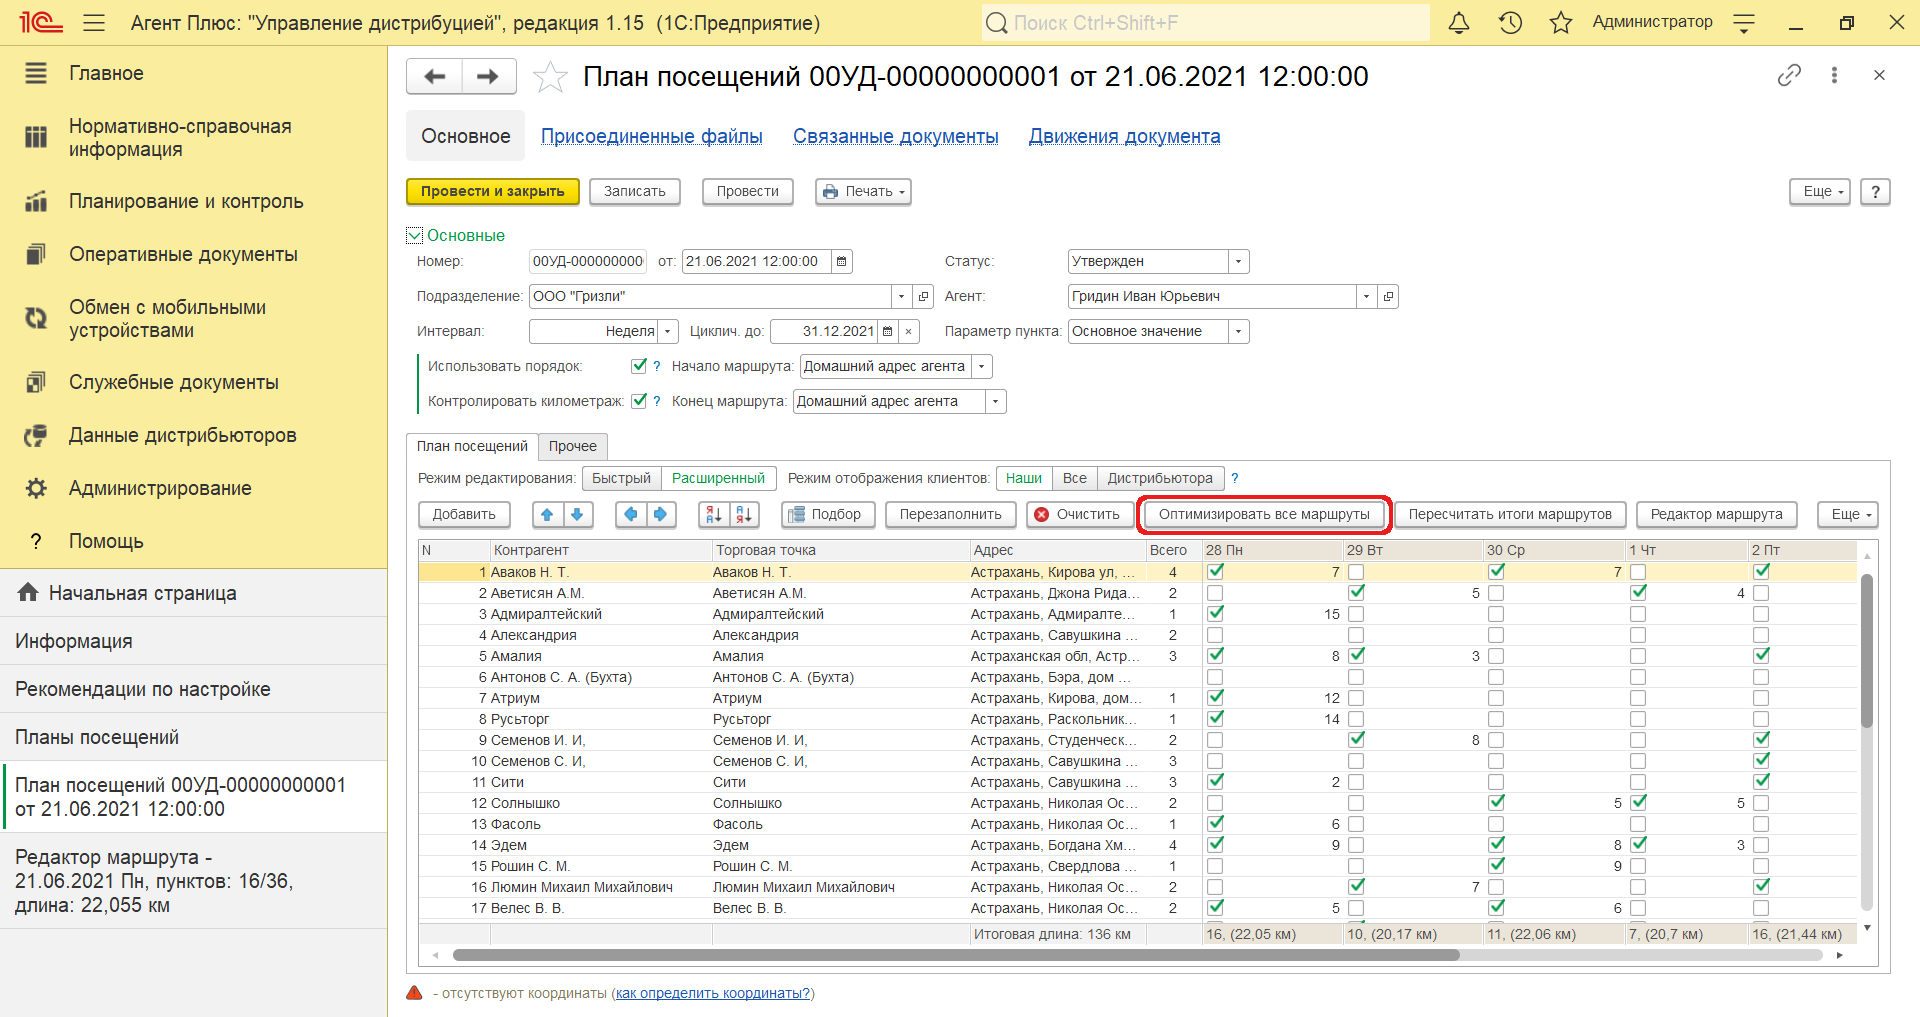Open Еще menu in table toolbar
Screen dimensions: 1920x1017
[1847, 515]
